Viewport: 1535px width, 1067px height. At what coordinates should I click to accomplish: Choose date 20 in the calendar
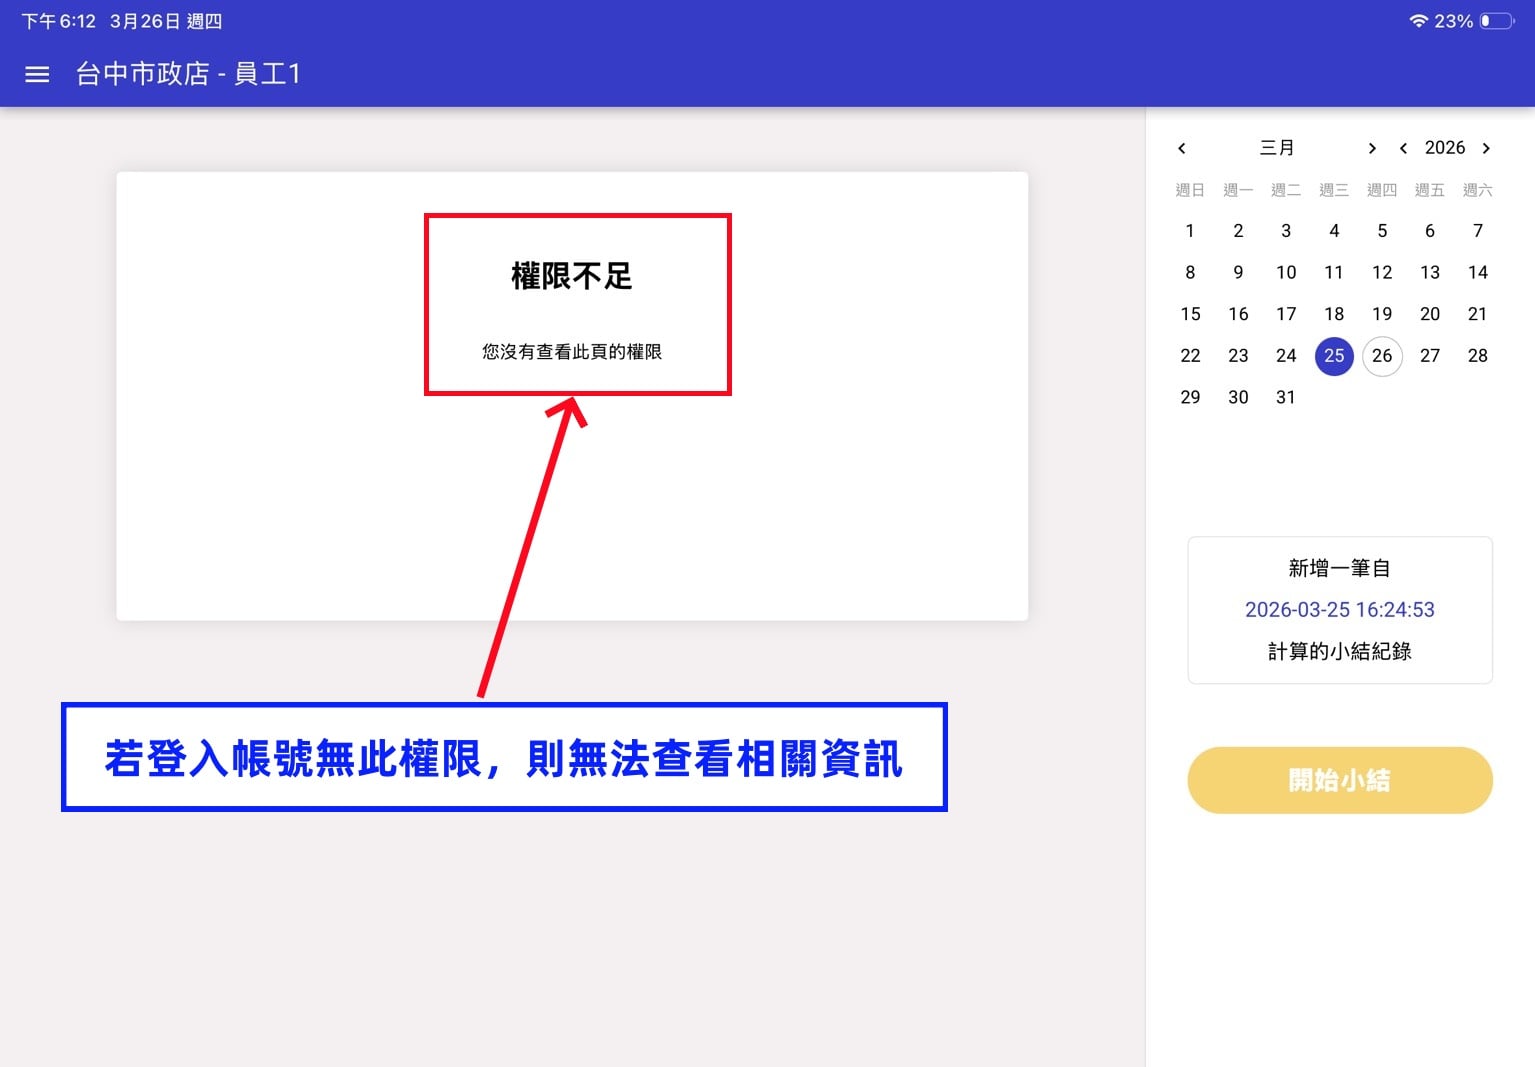[1430, 314]
